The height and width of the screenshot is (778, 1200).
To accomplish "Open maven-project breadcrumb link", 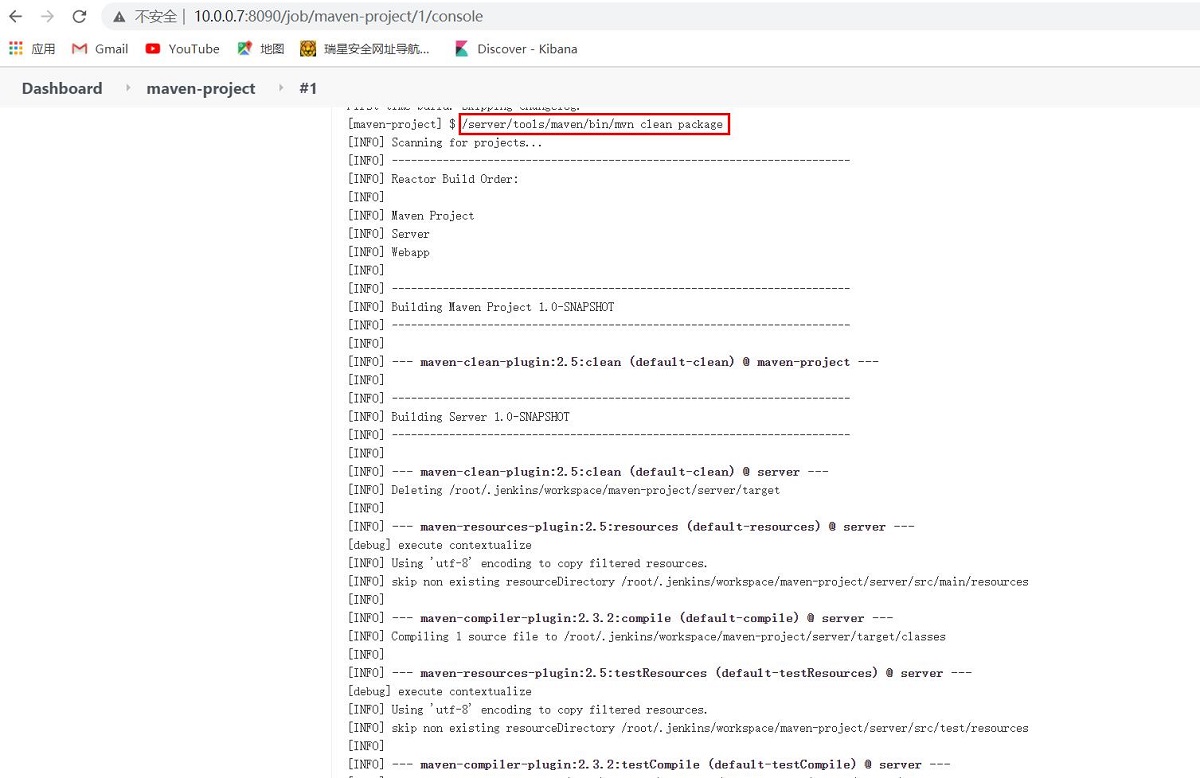I will (x=201, y=88).
